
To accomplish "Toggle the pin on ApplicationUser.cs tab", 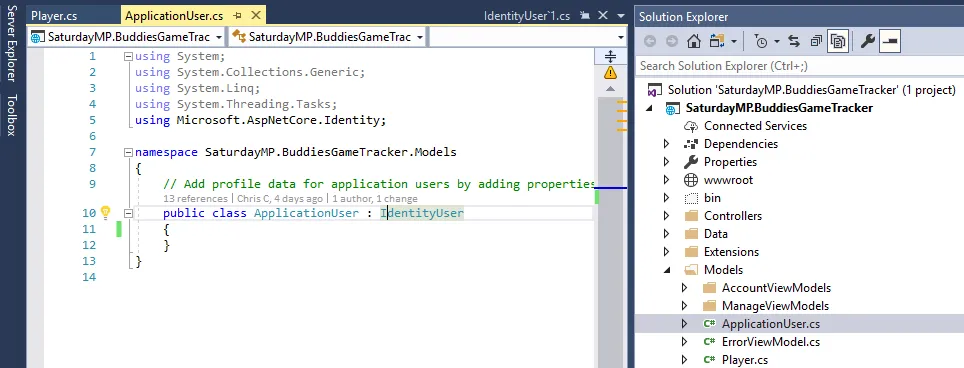I will click(238, 15).
